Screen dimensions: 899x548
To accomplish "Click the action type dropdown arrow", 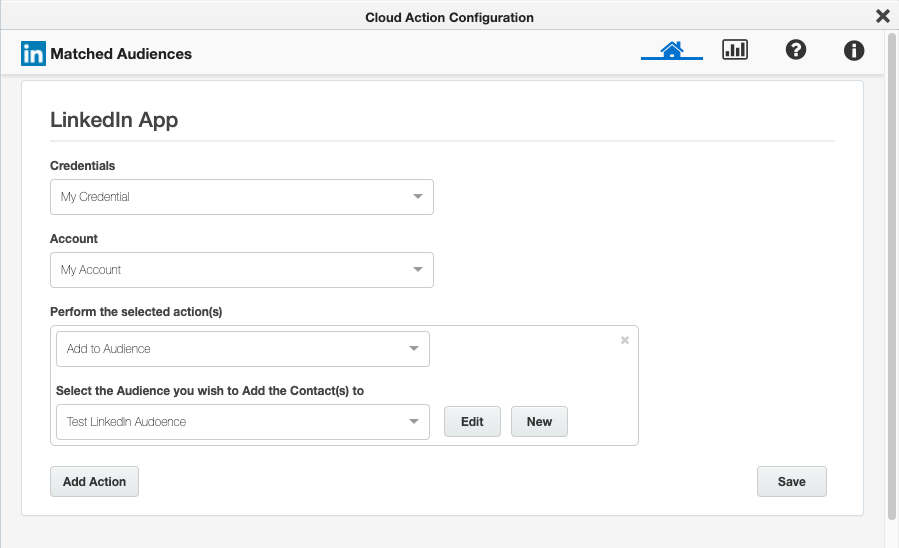I will pyautogui.click(x=414, y=349).
